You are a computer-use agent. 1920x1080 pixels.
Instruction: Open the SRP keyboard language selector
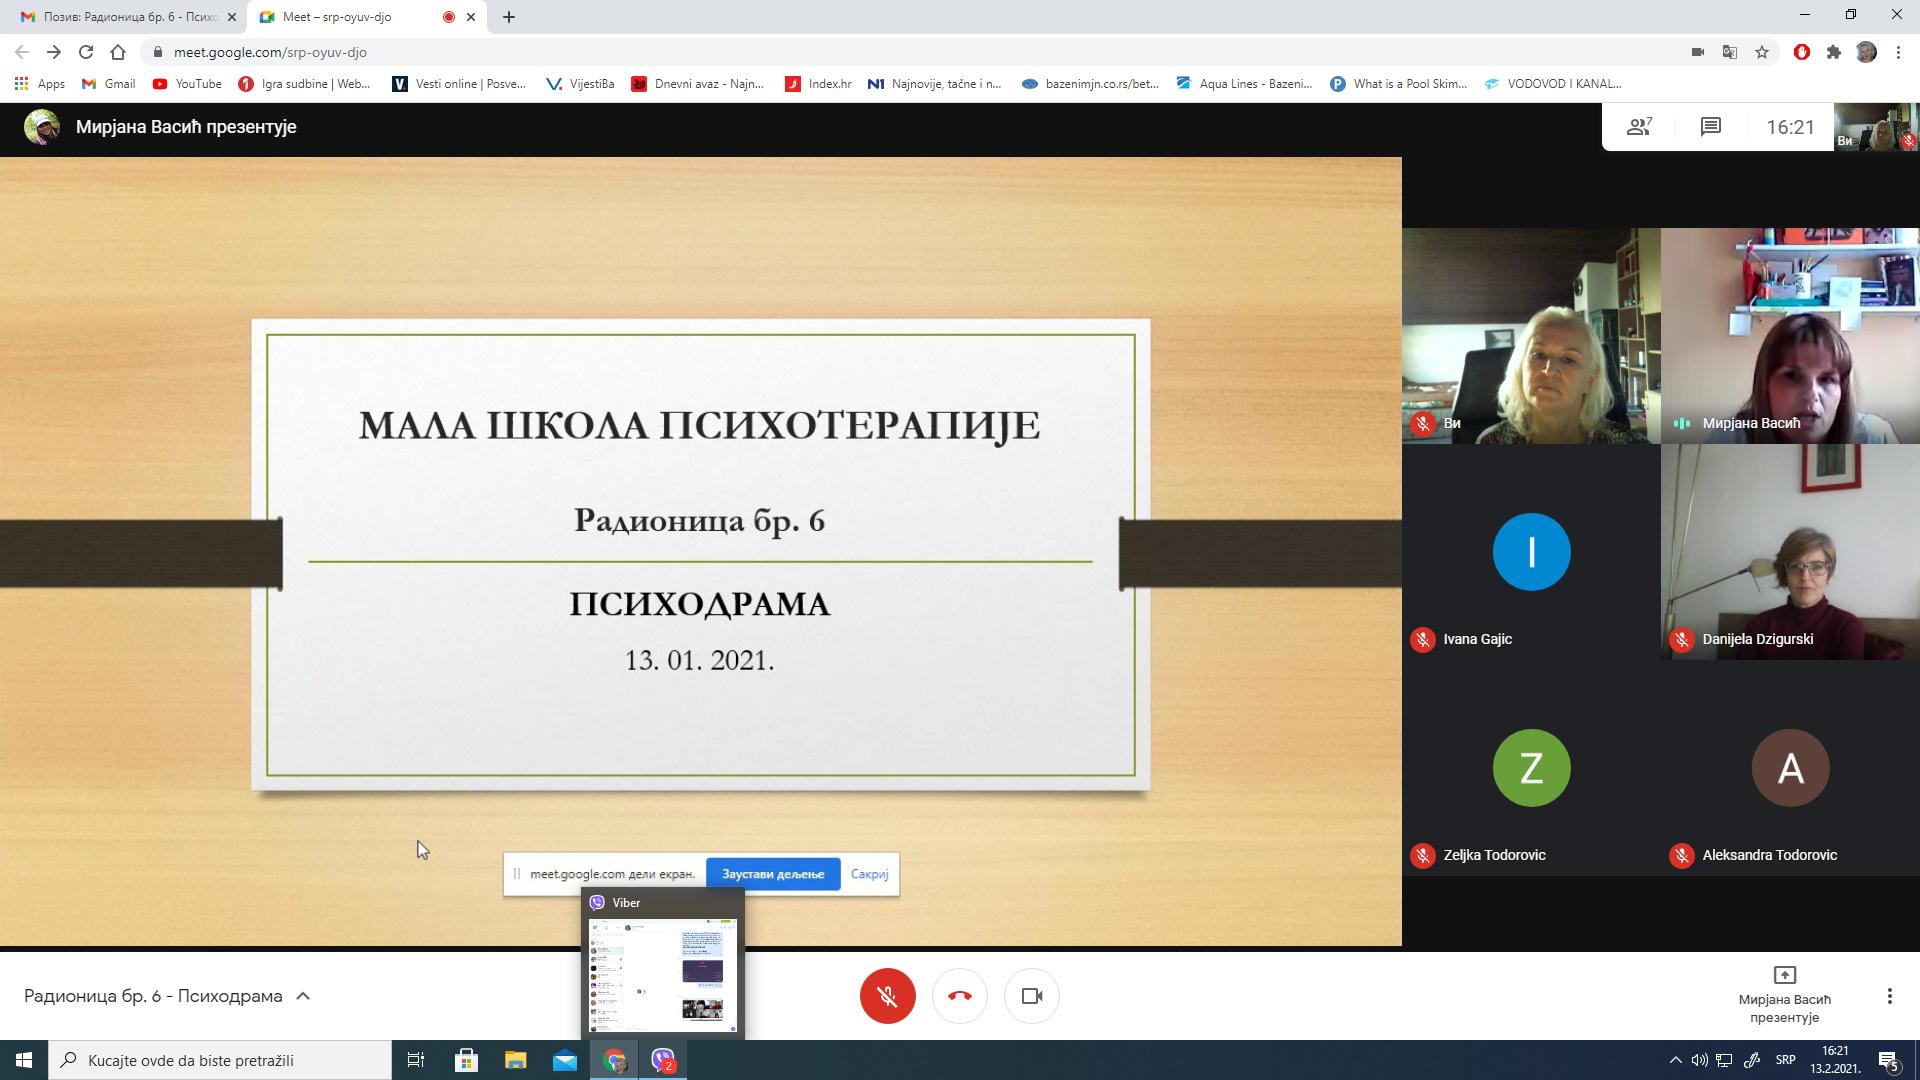[1785, 1060]
